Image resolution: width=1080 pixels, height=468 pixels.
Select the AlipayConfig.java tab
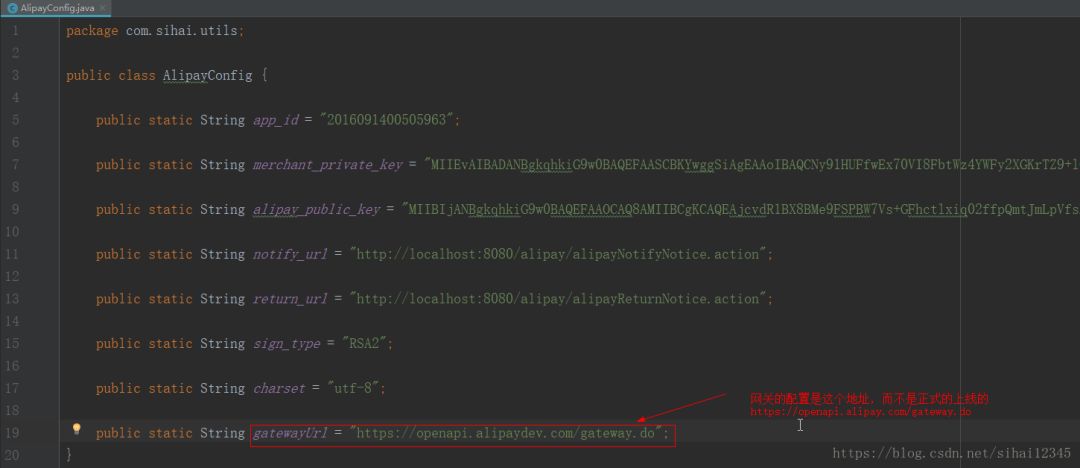(x=56, y=8)
